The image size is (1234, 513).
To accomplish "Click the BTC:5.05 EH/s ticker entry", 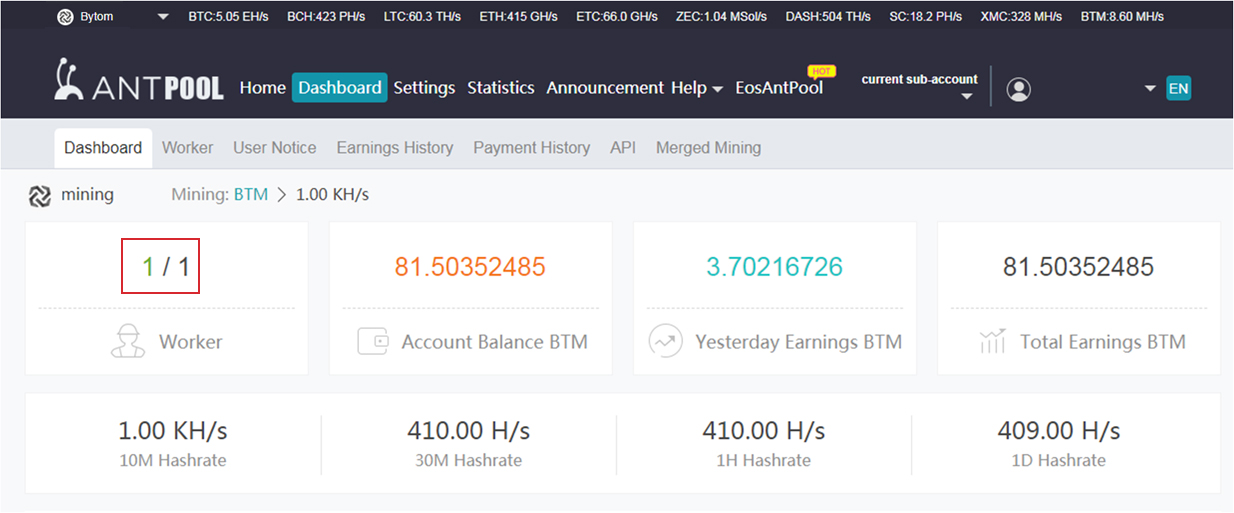I will 228,17.
